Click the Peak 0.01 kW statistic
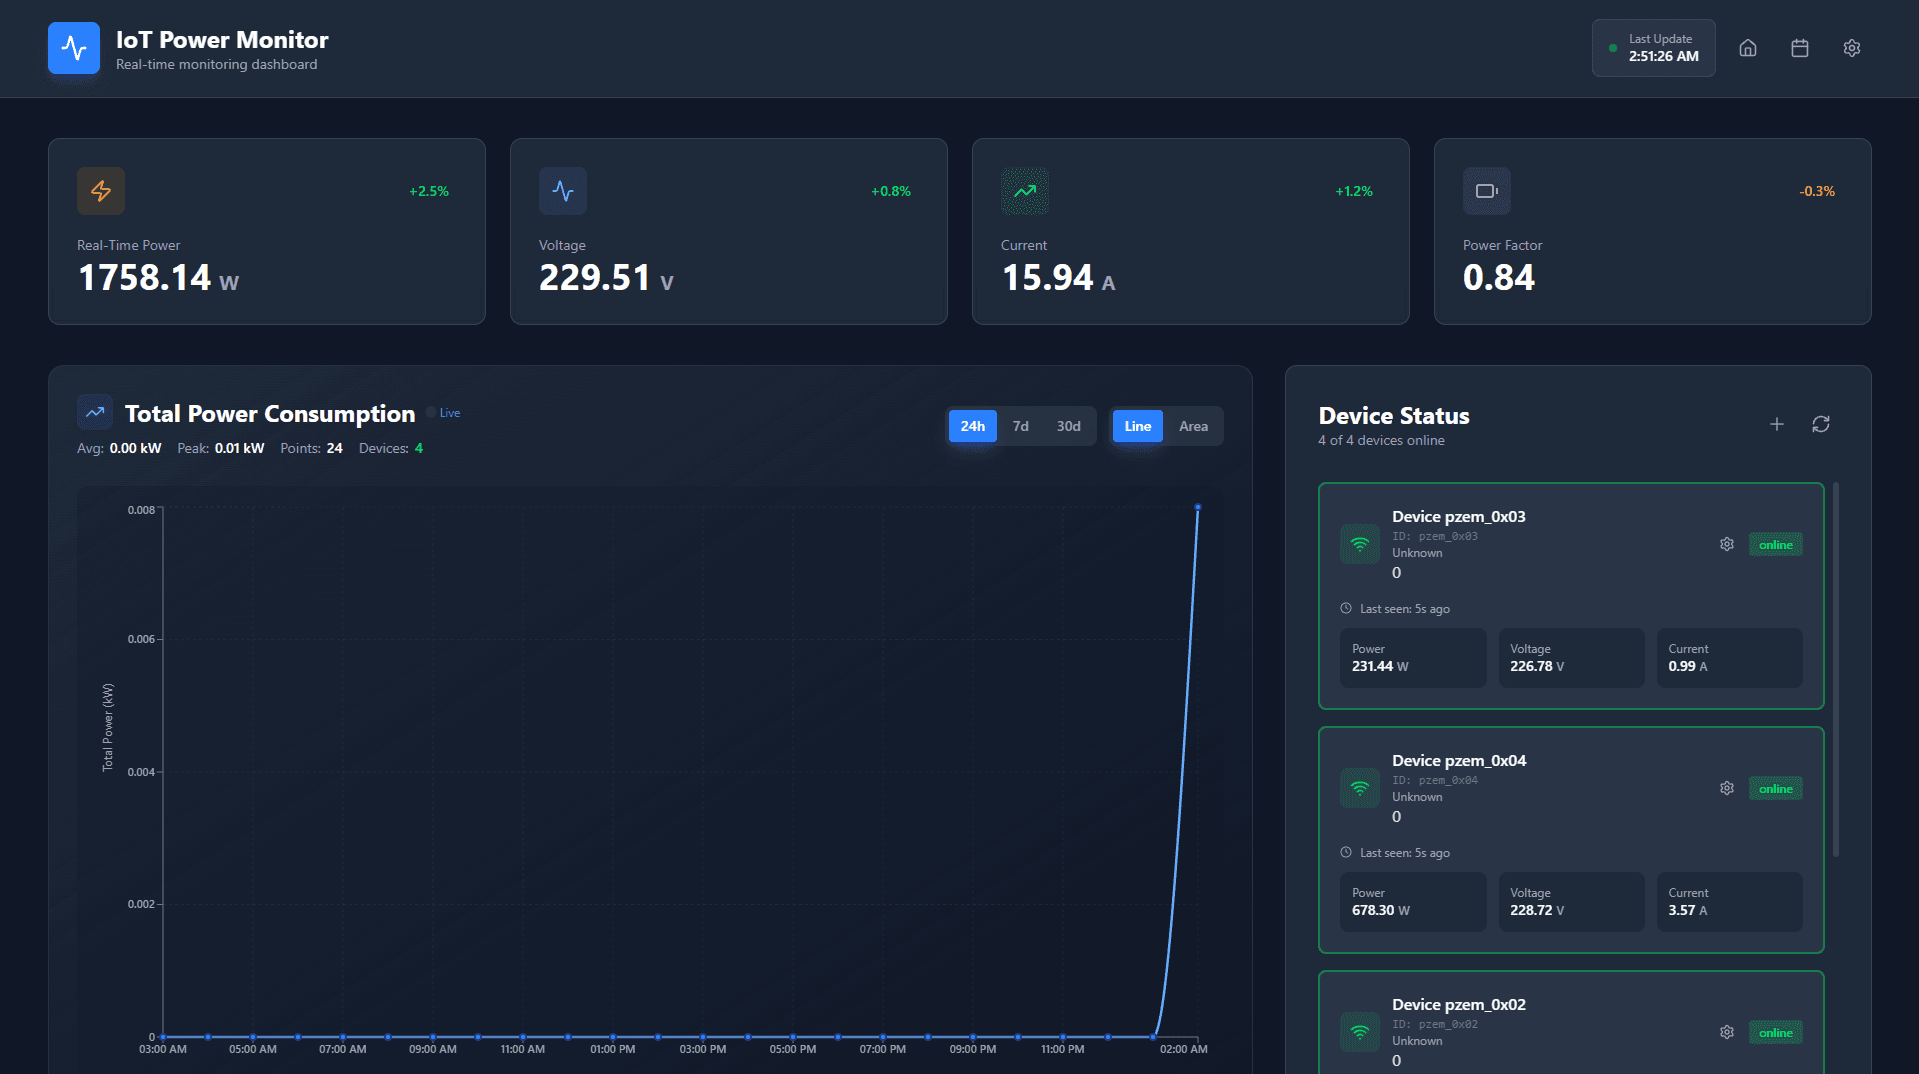 (x=221, y=448)
